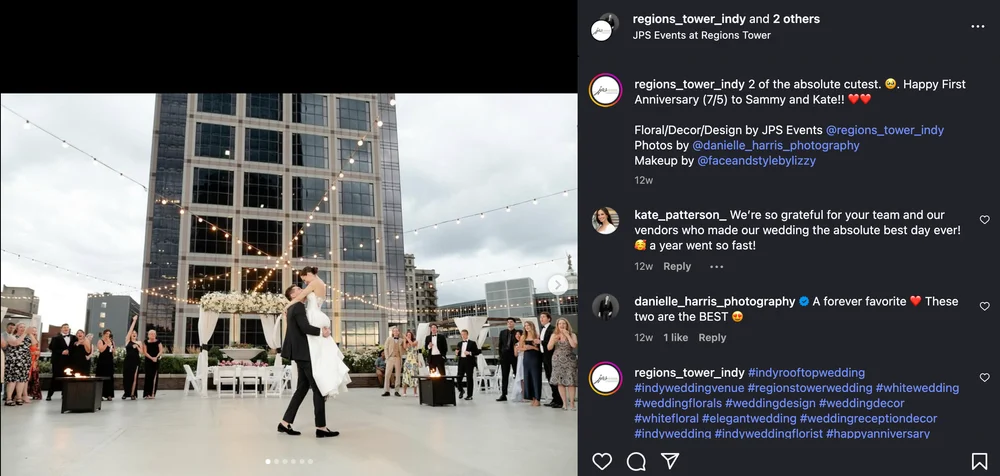Image resolution: width=1000 pixels, height=476 pixels.
Task: Open regions_tower_indy avatar in post header
Action: tap(602, 27)
